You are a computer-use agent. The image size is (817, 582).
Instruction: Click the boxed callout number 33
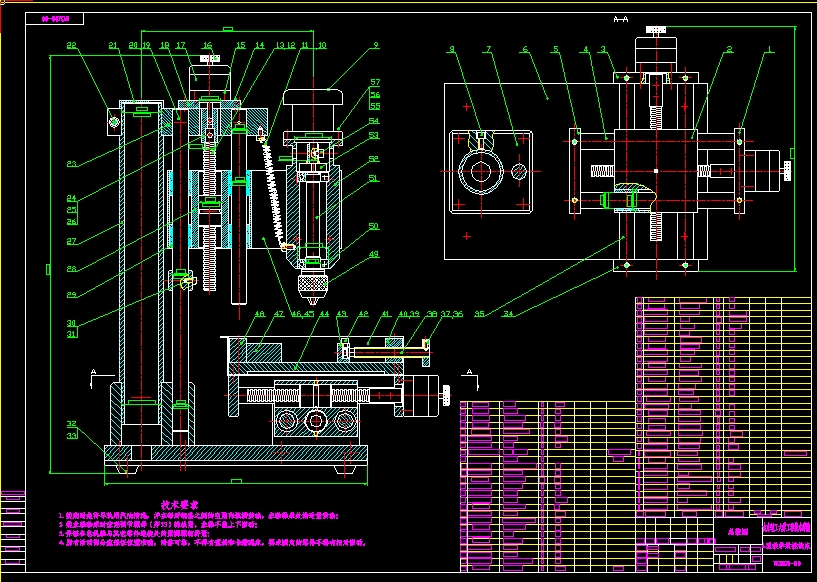pos(71,435)
